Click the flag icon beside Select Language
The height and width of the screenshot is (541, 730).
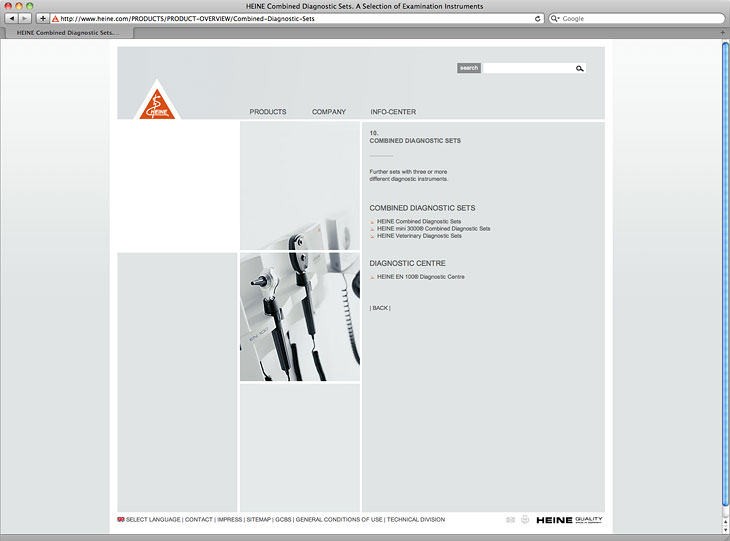121,520
